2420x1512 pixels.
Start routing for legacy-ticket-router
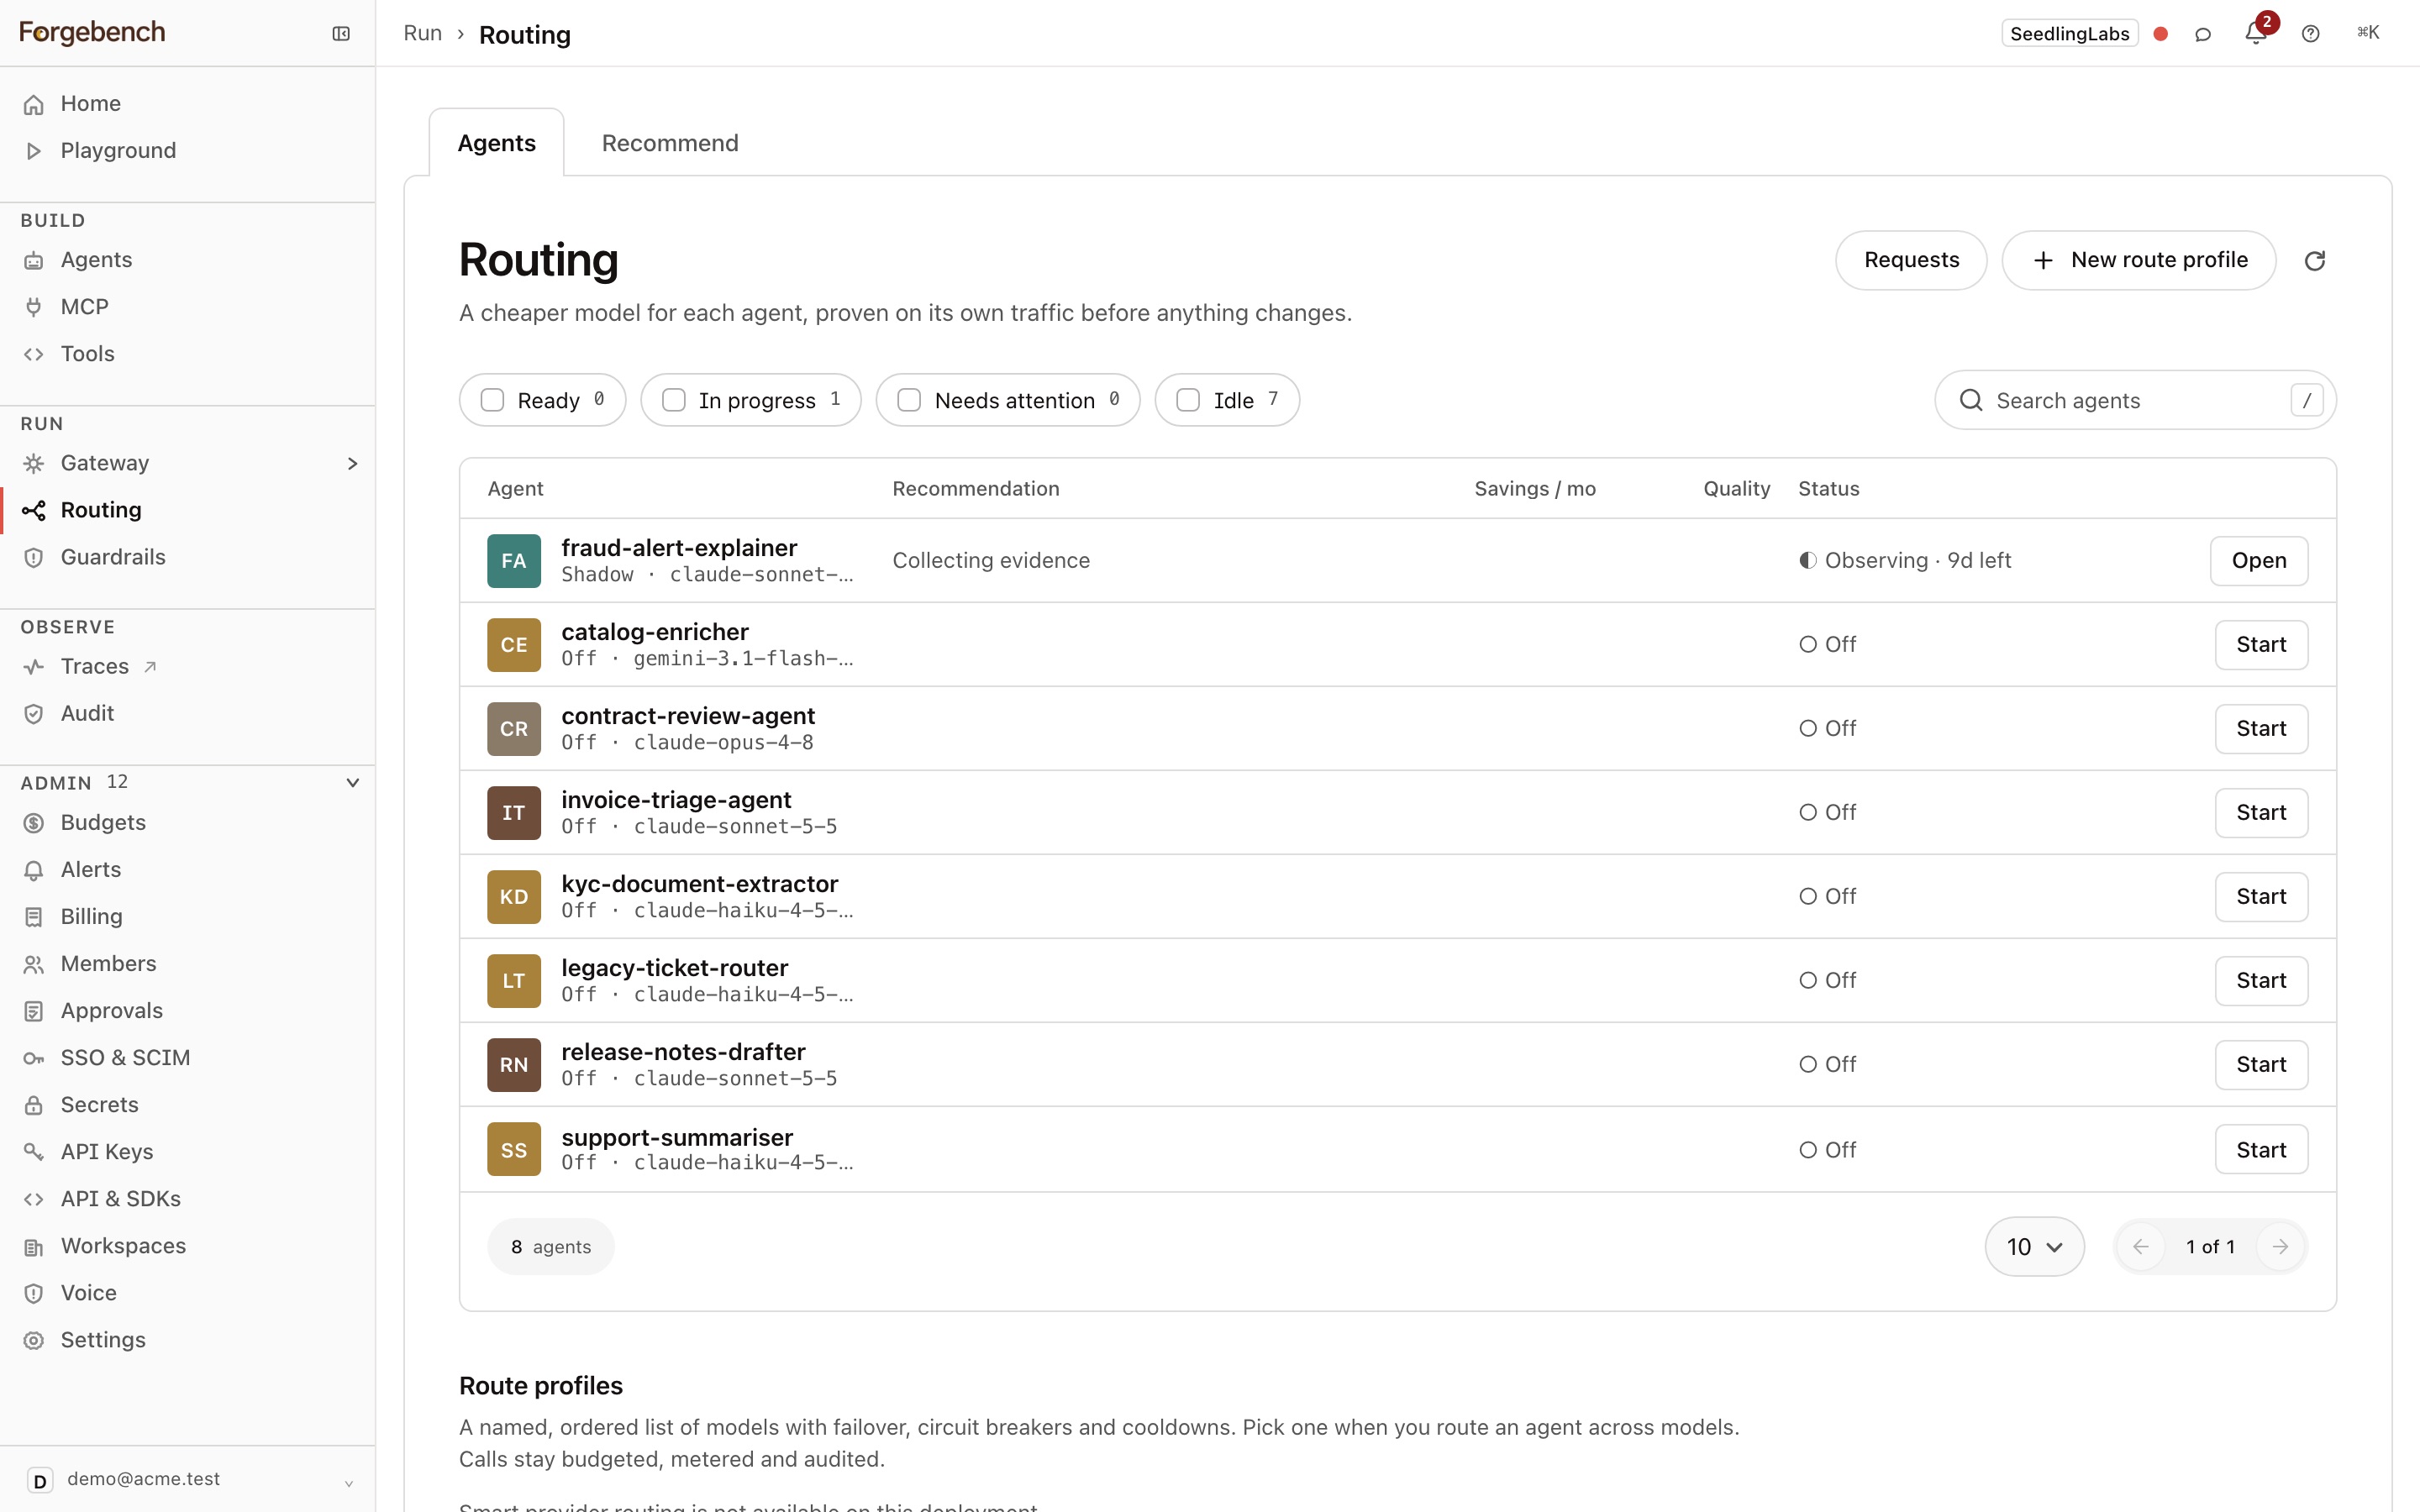[2261, 980]
